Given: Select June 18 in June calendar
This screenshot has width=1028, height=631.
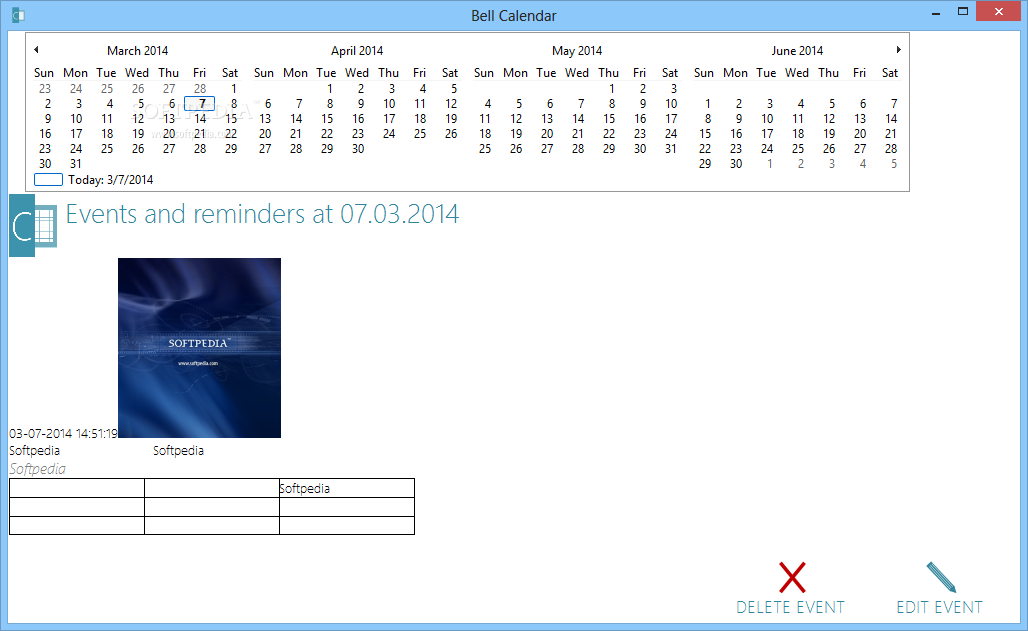Looking at the screenshot, I should click(x=798, y=134).
